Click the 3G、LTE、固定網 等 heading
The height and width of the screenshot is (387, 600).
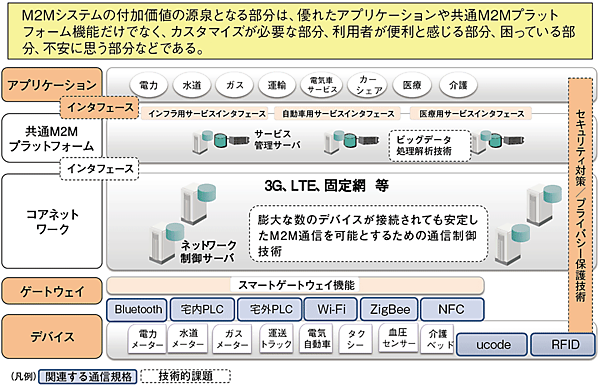coord(327,186)
